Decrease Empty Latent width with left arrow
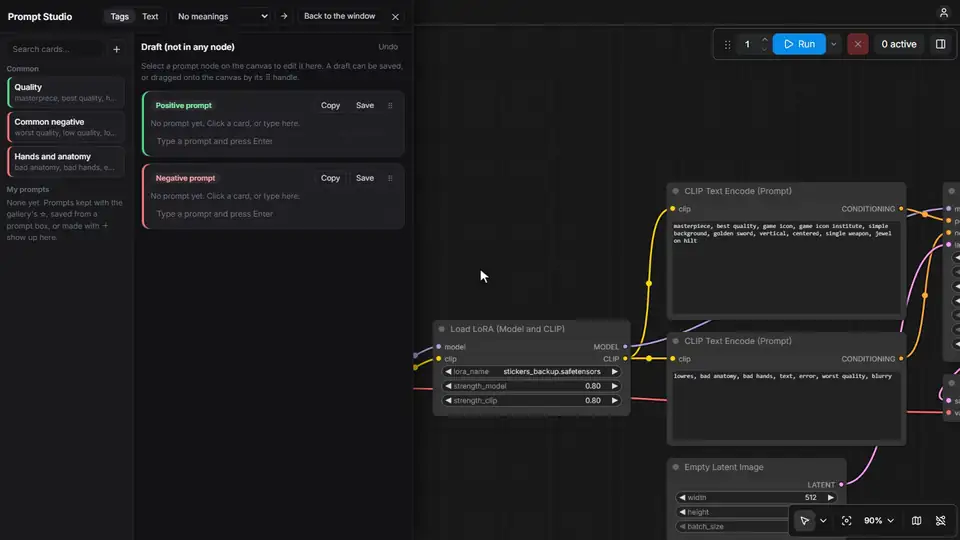 (x=682, y=498)
